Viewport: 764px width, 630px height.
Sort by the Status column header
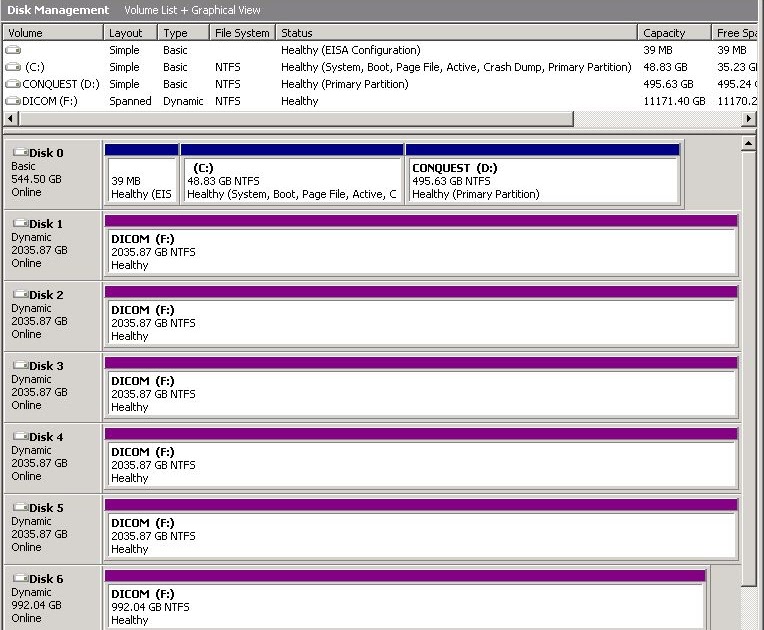pyautogui.click(x=457, y=33)
